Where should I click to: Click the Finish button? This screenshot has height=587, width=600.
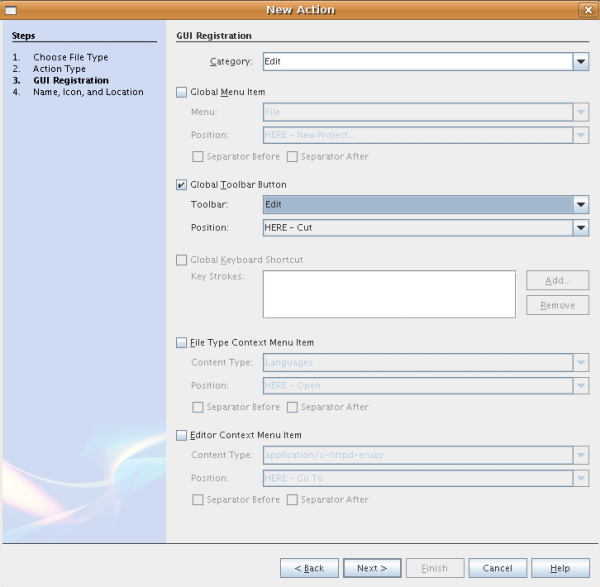pos(435,568)
